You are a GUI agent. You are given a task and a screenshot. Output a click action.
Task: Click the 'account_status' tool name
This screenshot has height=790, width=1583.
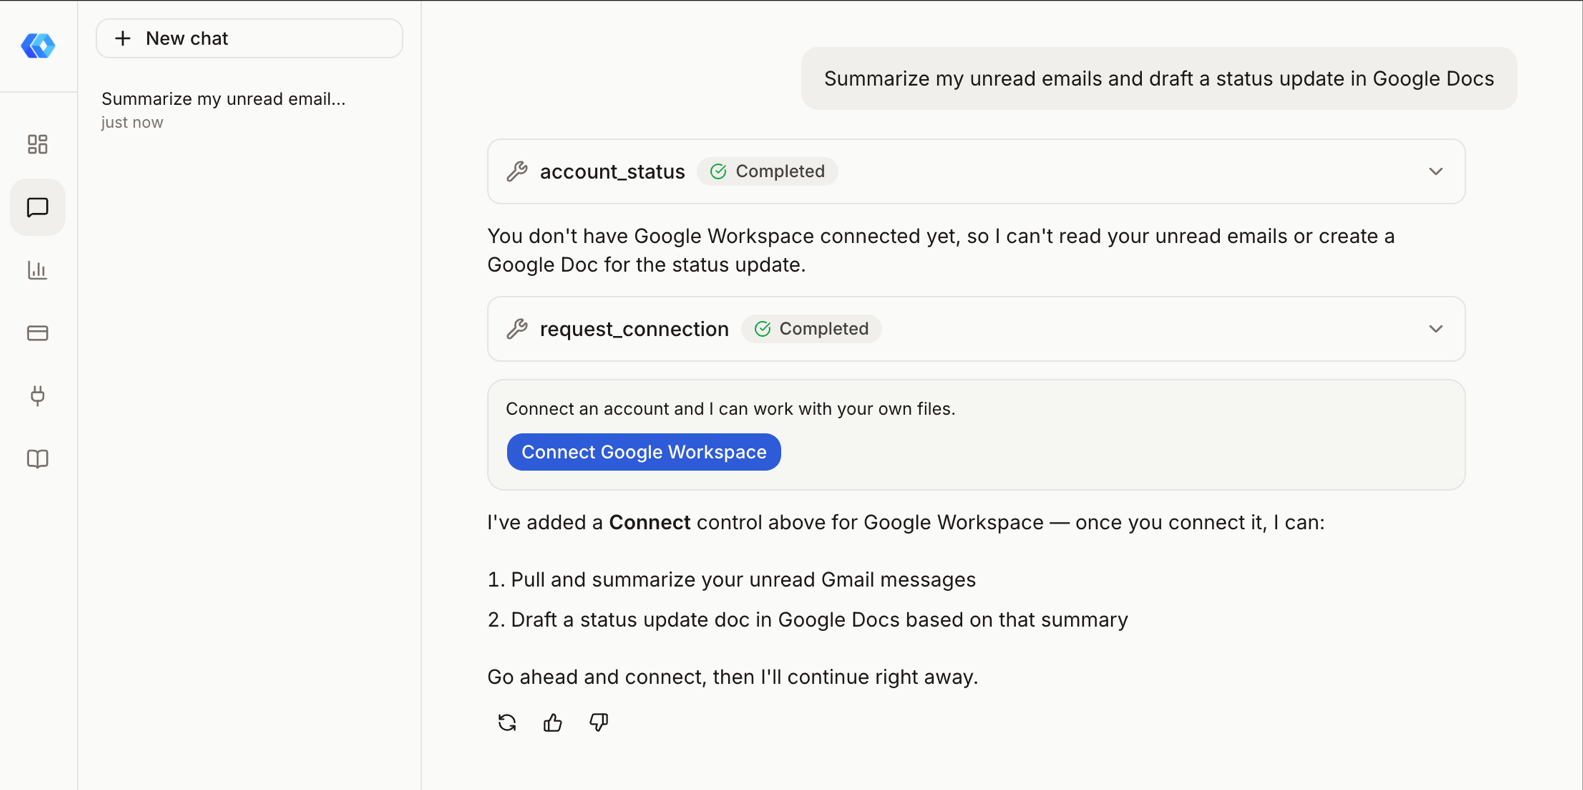[x=612, y=172]
